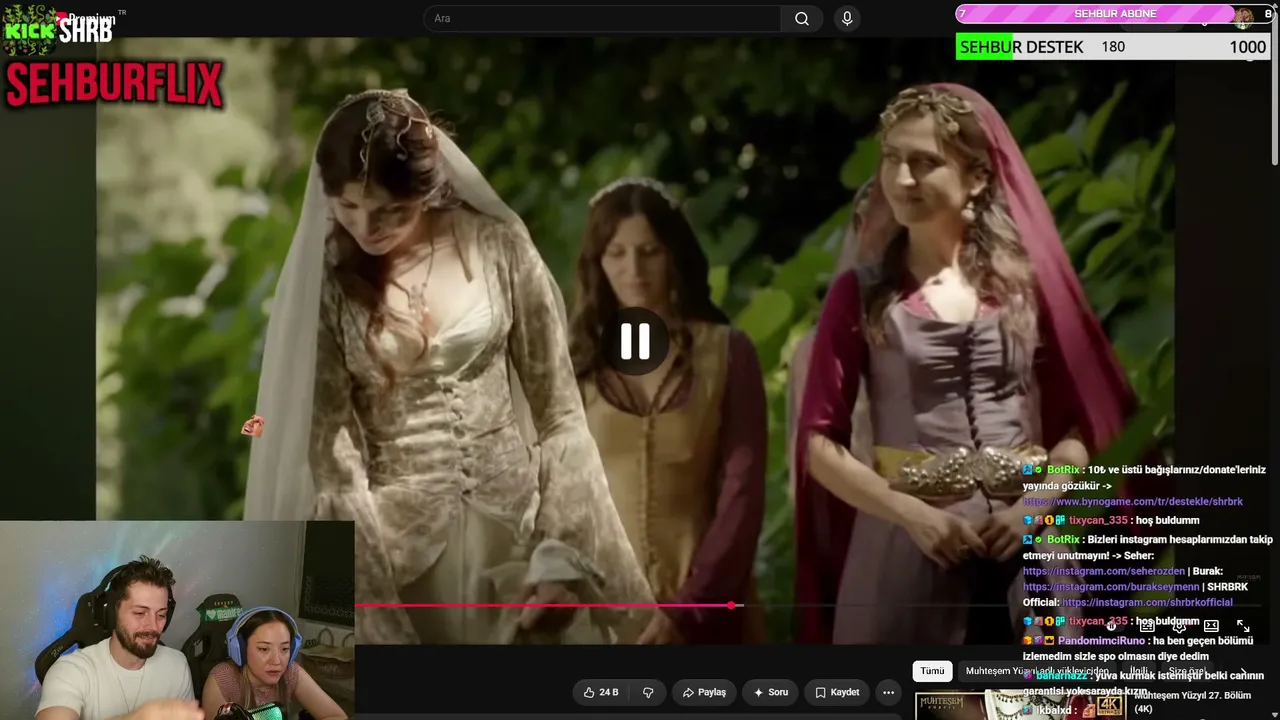Show more filter chips with arrow
Image resolution: width=1280 pixels, height=720 pixels.
1243,672
